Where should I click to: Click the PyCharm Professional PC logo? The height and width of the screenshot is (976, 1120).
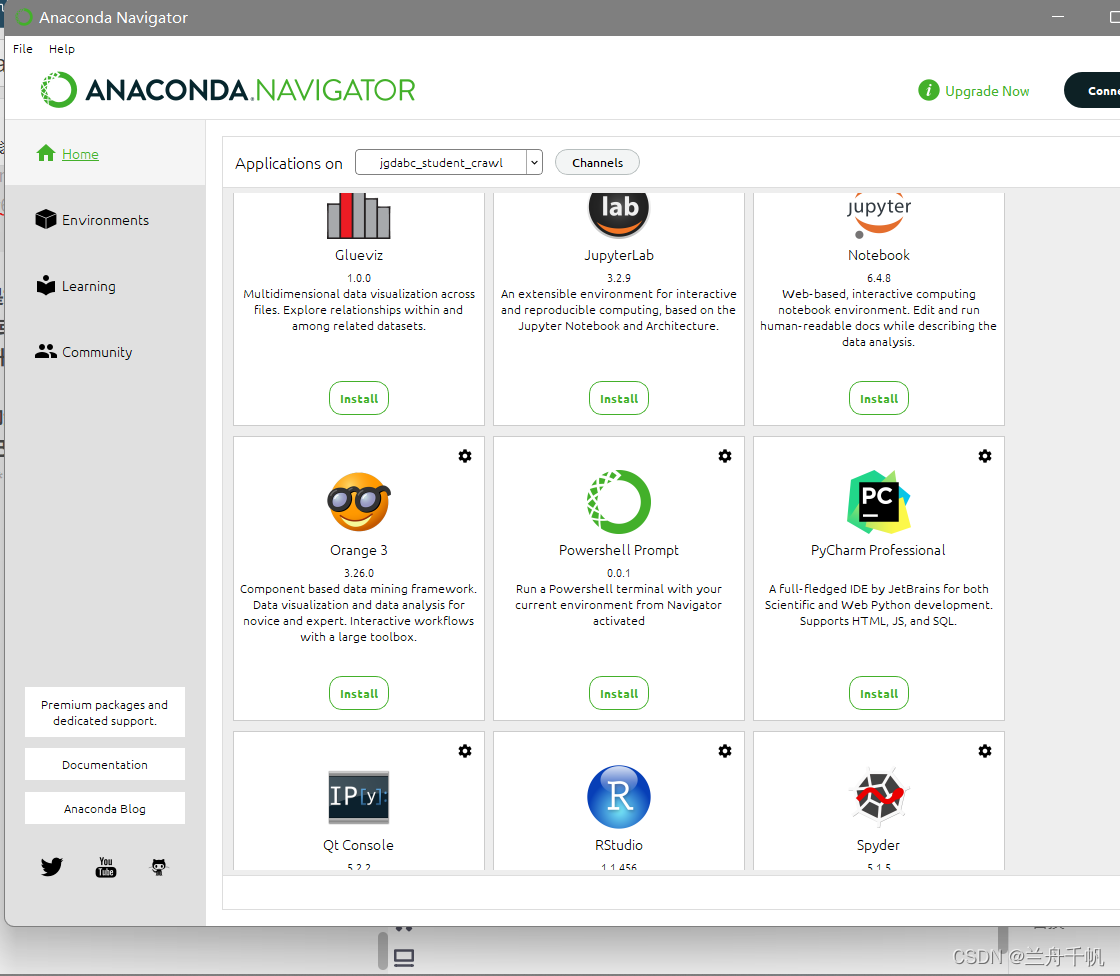click(879, 502)
